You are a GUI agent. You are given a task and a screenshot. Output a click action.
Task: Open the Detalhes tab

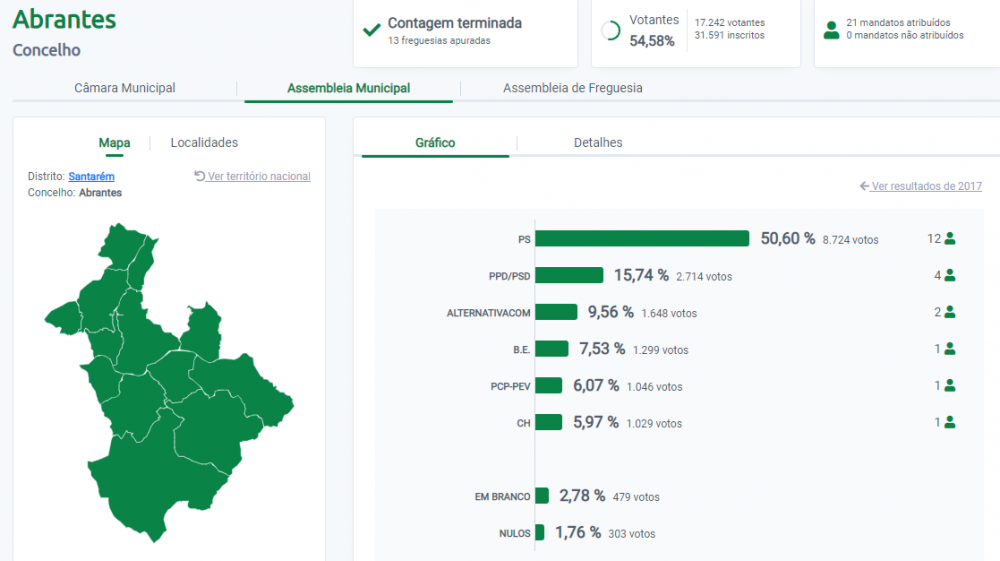(598, 143)
